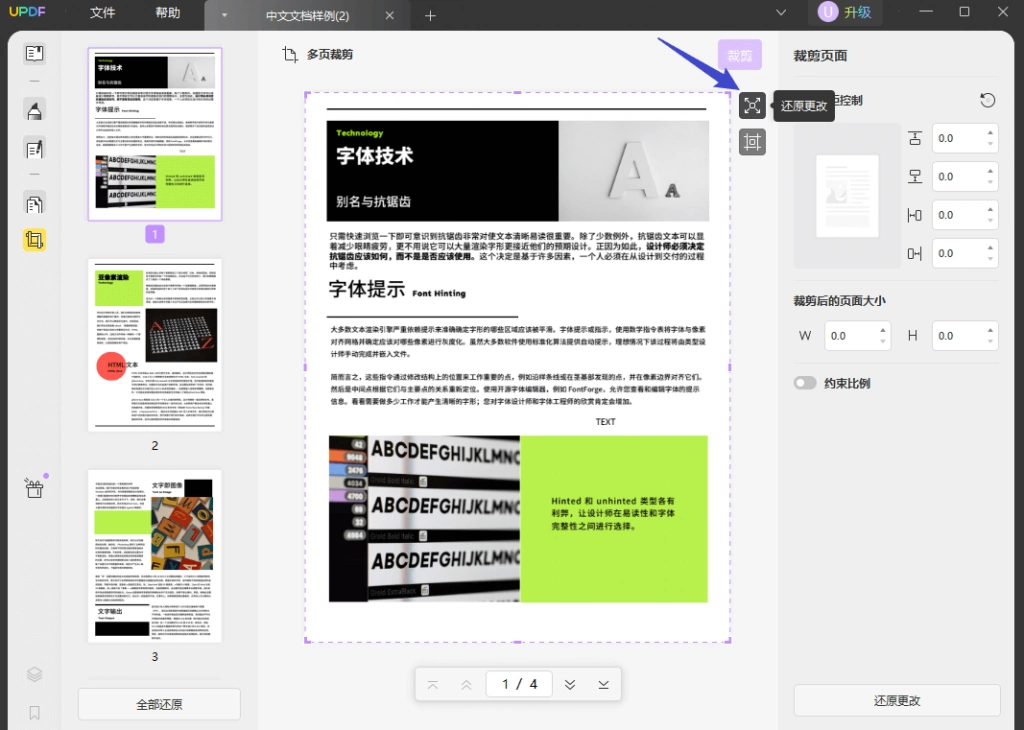Click the user avatar U icon
The image size is (1024, 730).
(828, 12)
